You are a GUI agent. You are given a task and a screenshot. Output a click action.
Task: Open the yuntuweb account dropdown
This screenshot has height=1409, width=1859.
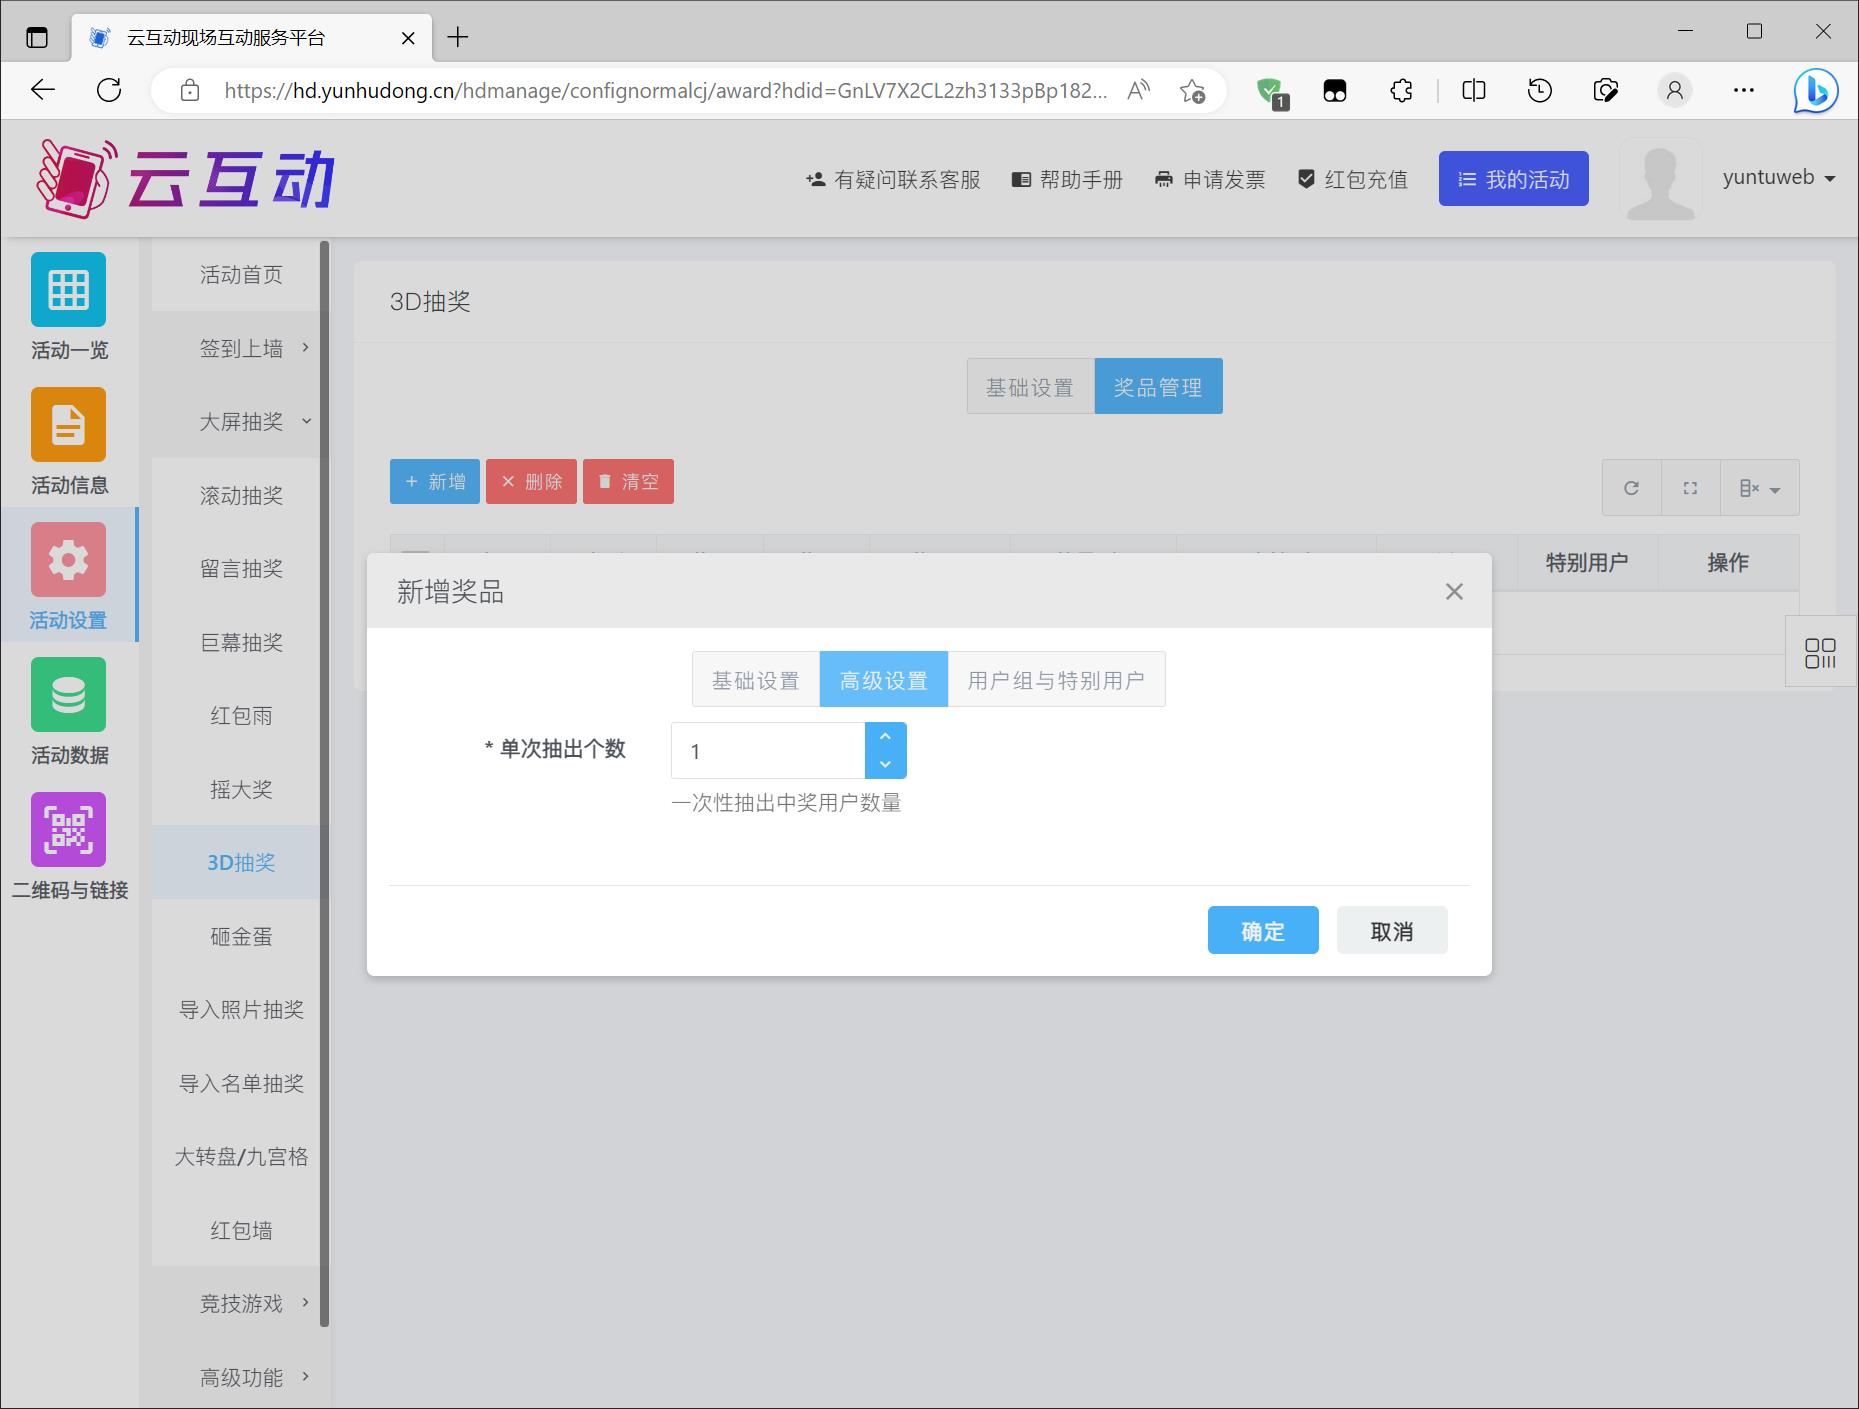[x=1778, y=178]
